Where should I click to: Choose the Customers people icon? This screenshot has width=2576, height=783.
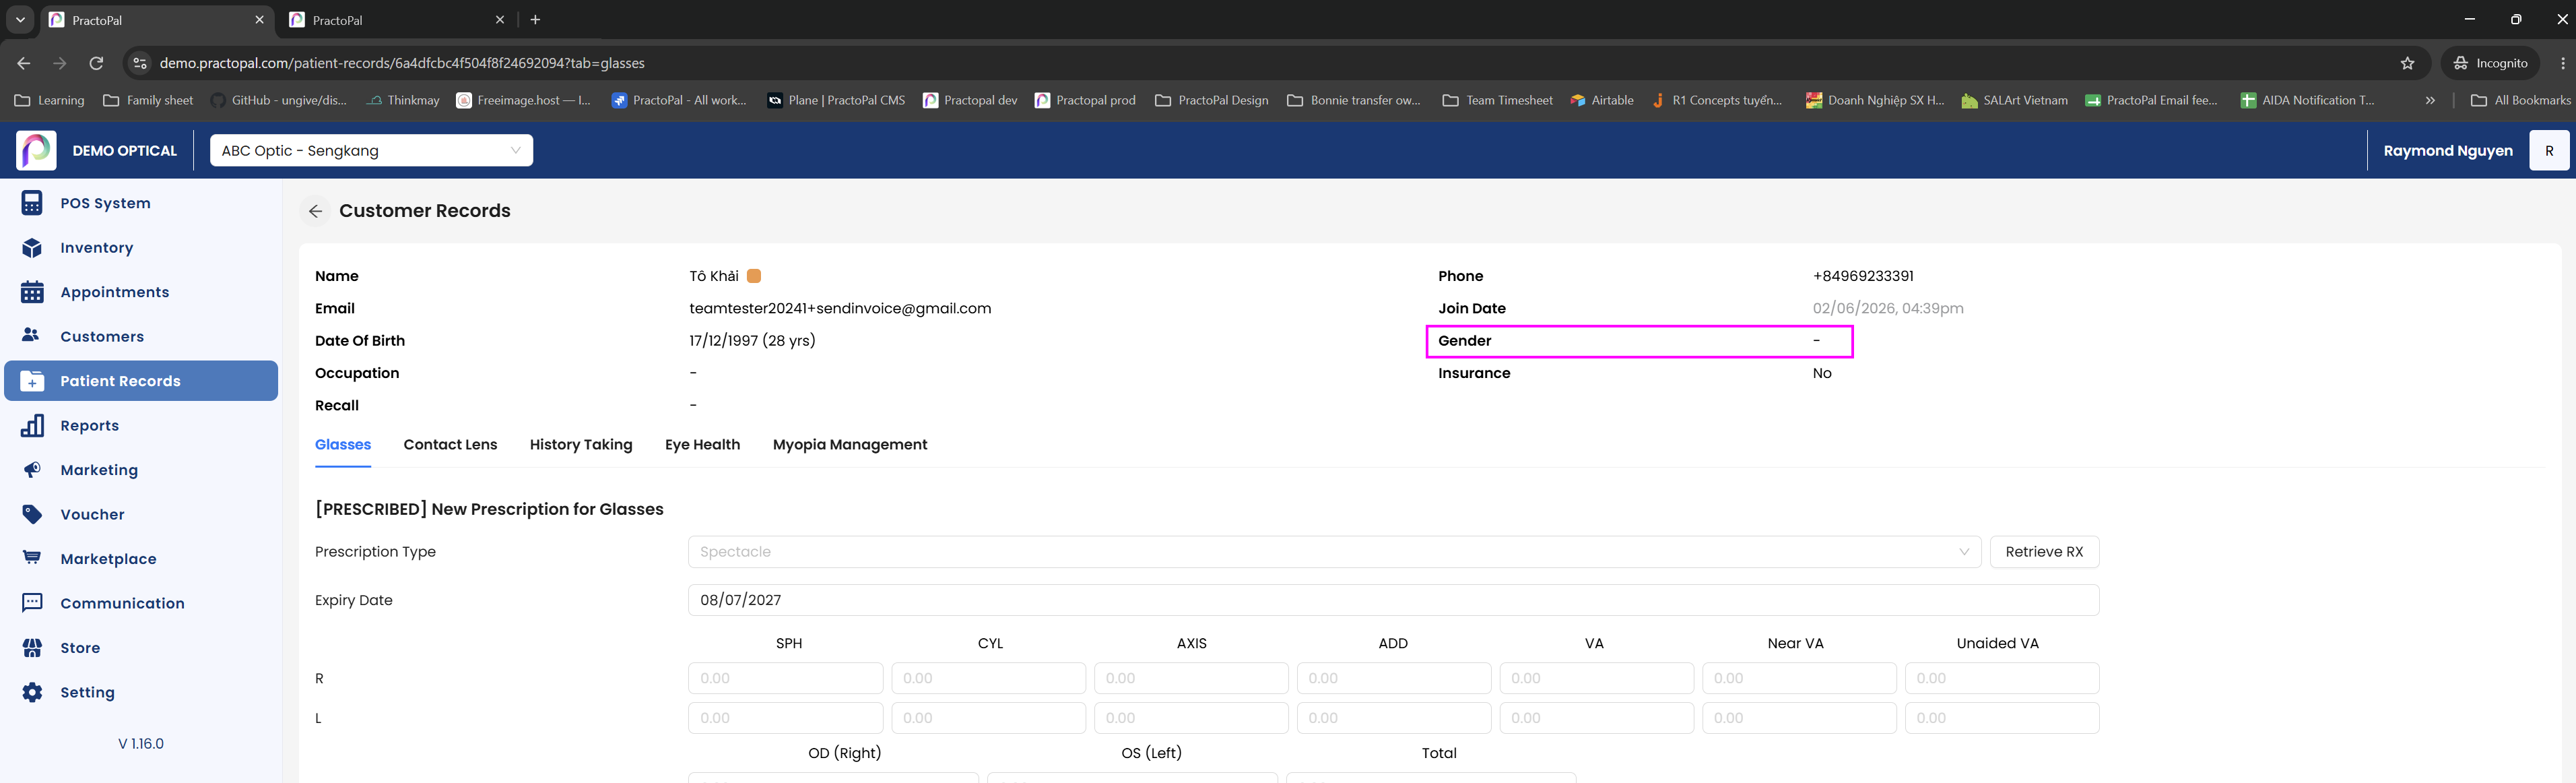point(32,336)
